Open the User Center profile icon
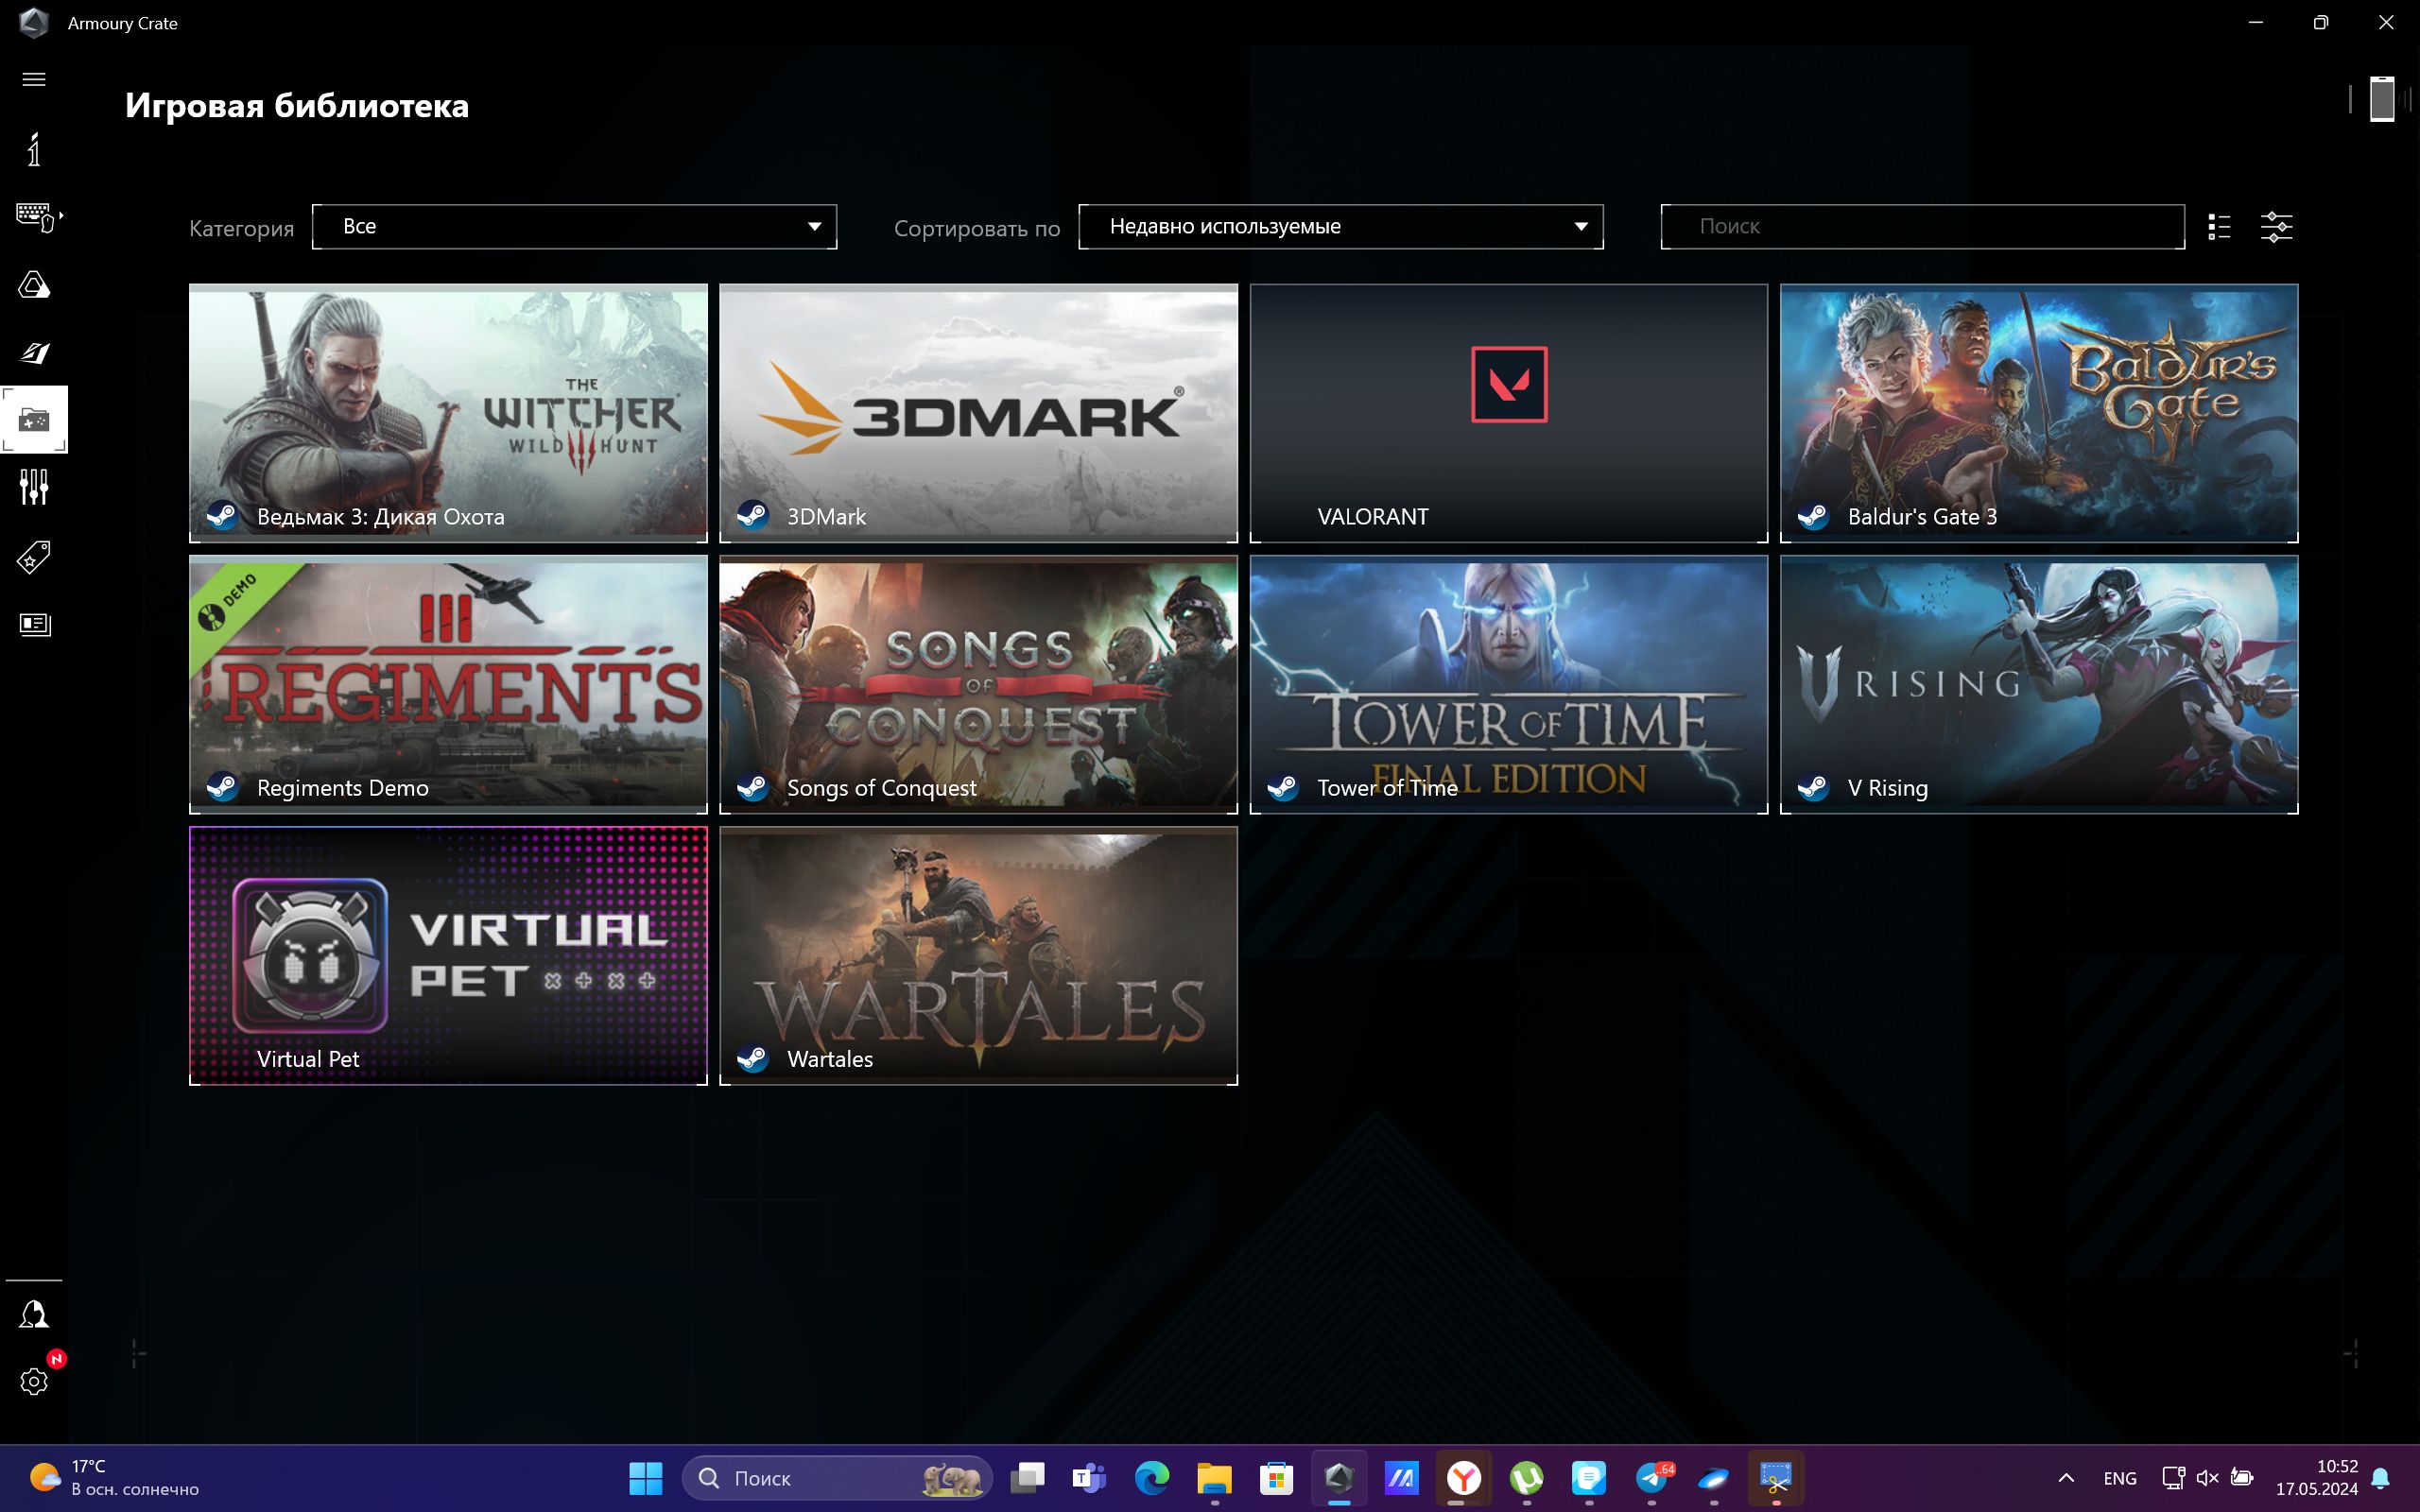The height and width of the screenshot is (1512, 2420). 34,1314
